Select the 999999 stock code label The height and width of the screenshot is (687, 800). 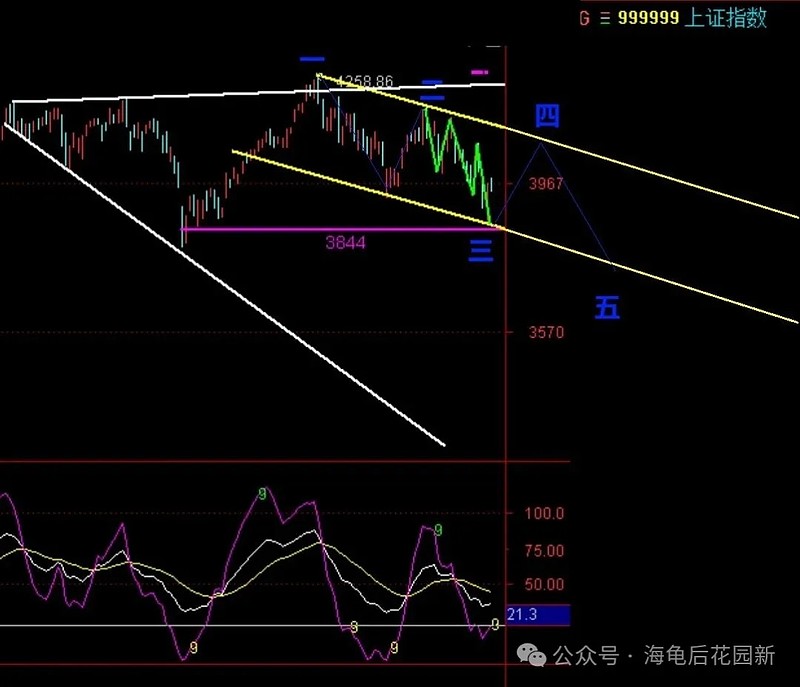pyautogui.click(x=648, y=18)
